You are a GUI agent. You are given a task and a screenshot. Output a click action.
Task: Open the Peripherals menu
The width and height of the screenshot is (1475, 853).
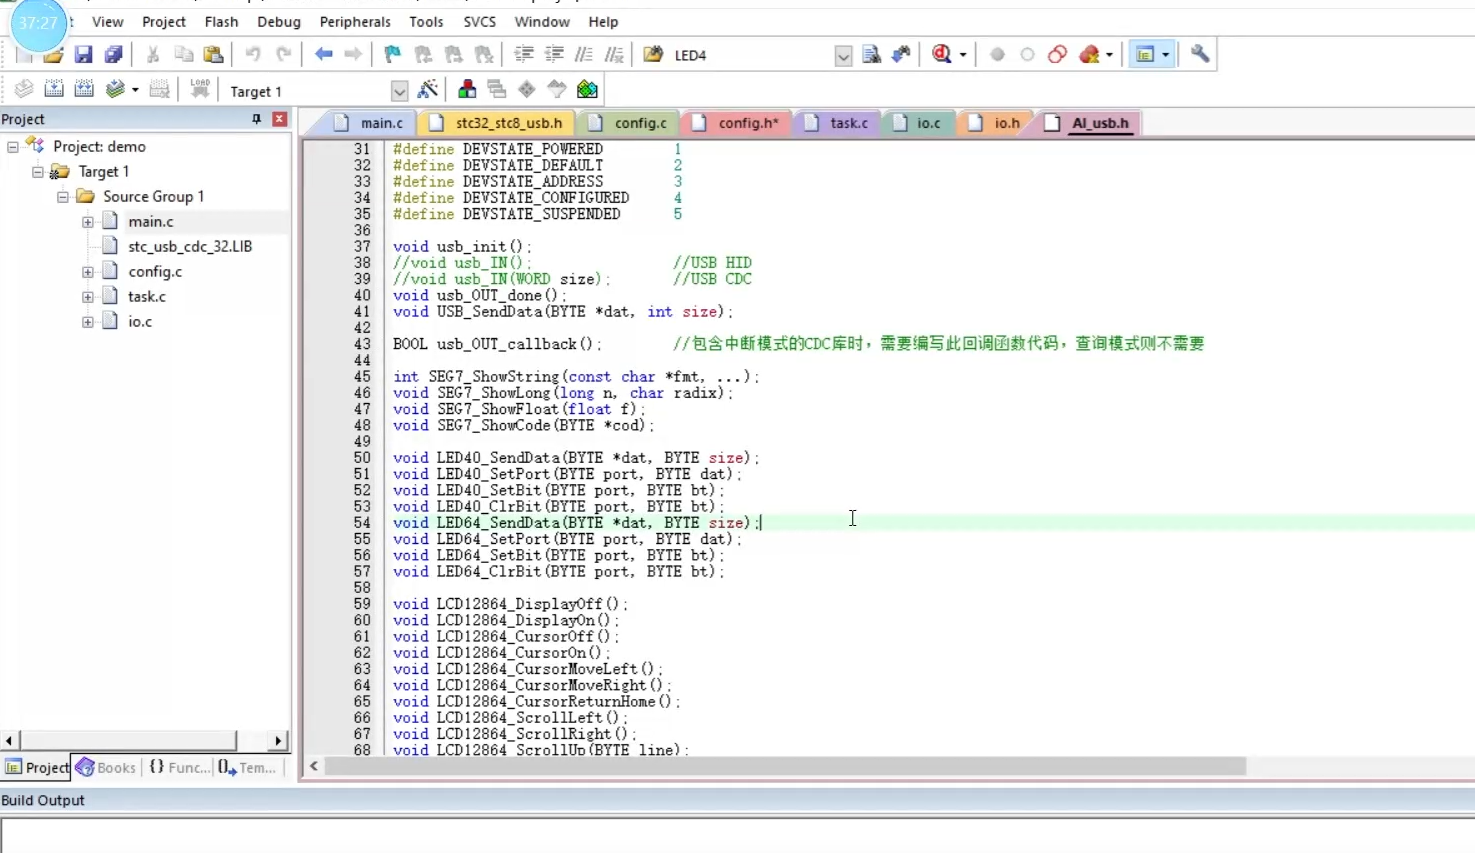[x=355, y=21]
